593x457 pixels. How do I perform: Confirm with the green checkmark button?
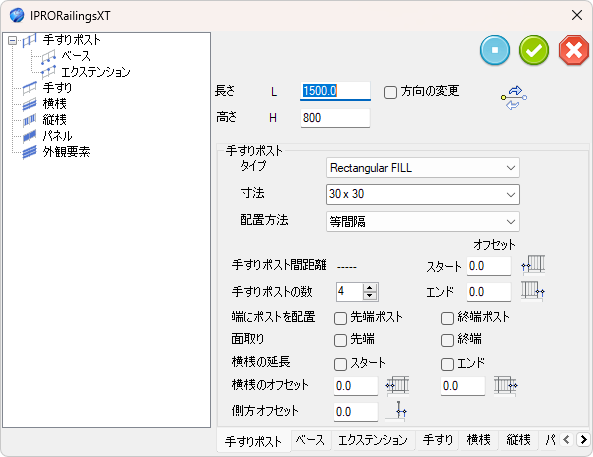point(534,50)
